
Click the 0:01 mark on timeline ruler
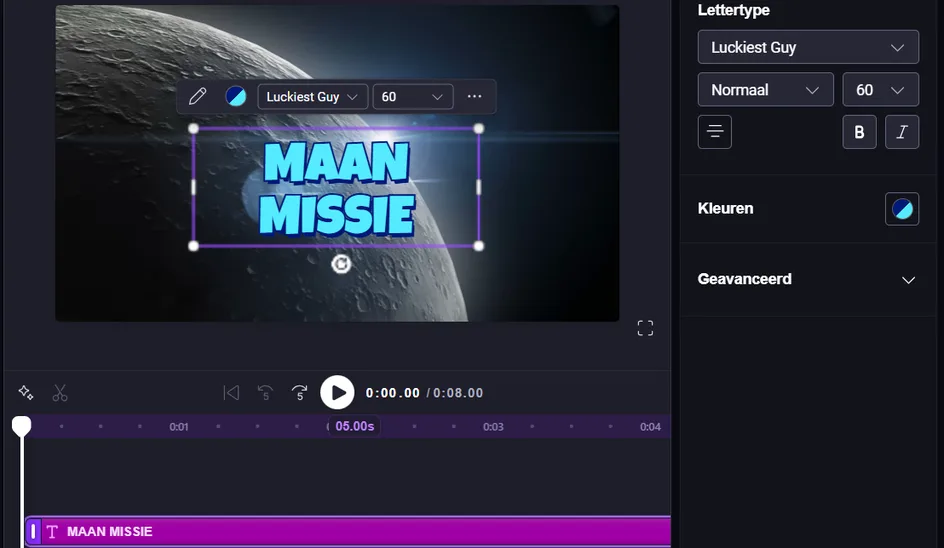[x=179, y=427]
